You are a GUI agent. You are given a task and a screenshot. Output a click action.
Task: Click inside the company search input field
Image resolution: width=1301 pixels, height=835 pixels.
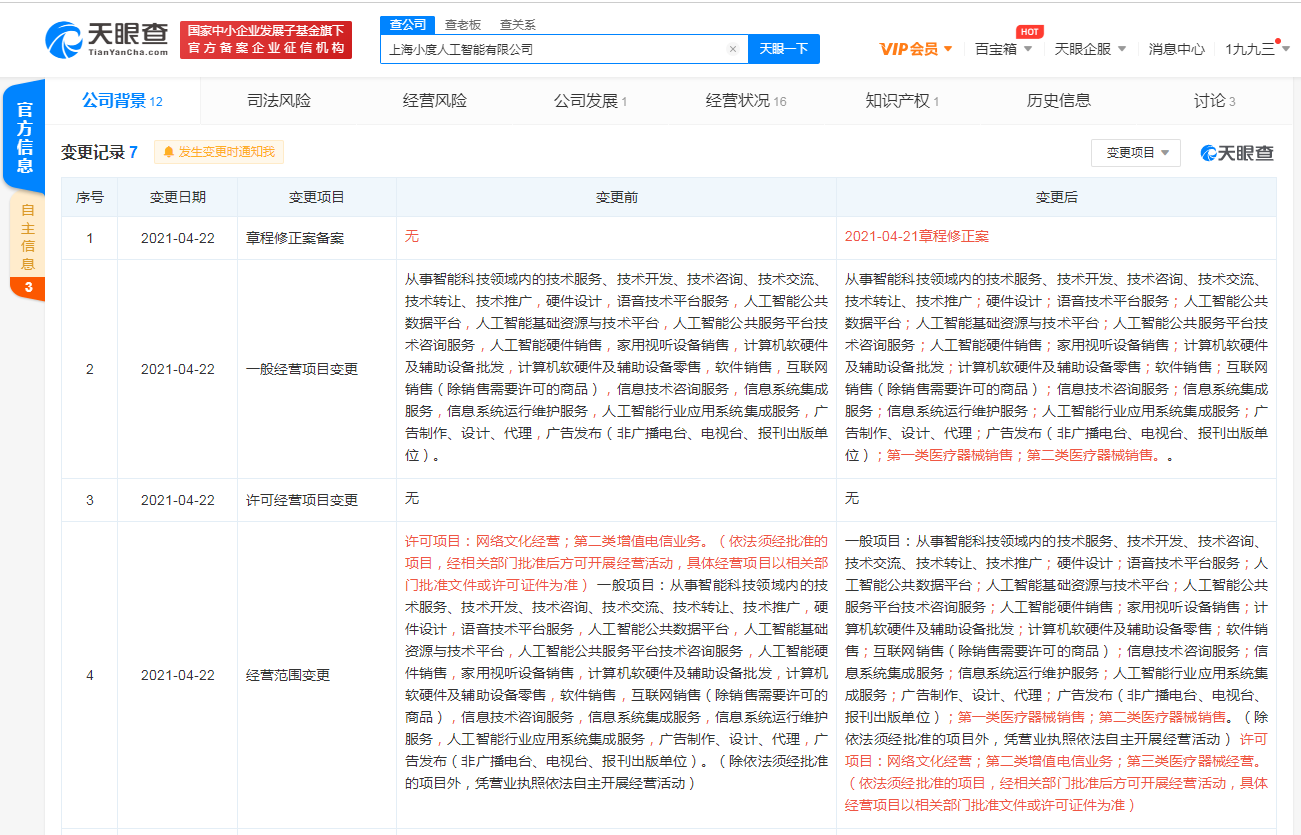[x=550, y=49]
